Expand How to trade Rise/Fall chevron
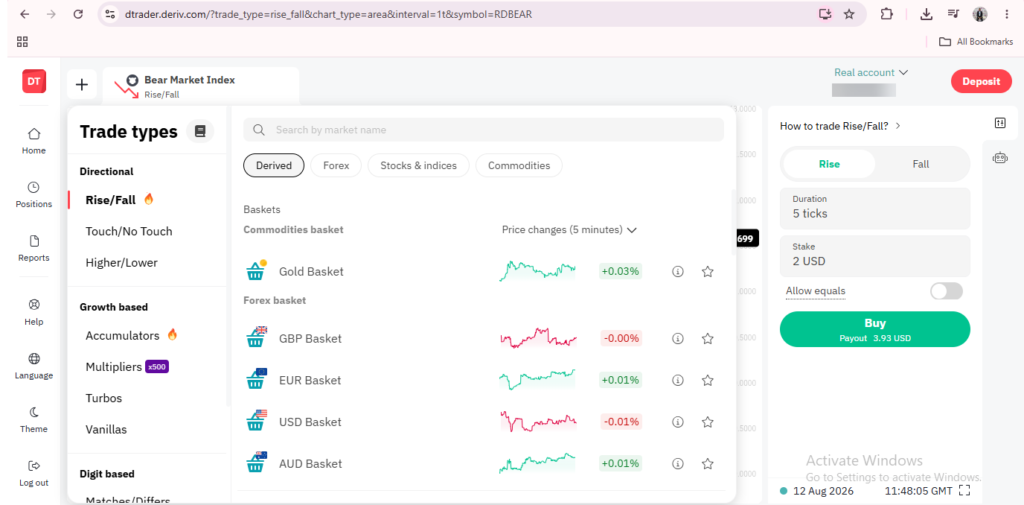The image size is (1024, 505). tap(898, 126)
